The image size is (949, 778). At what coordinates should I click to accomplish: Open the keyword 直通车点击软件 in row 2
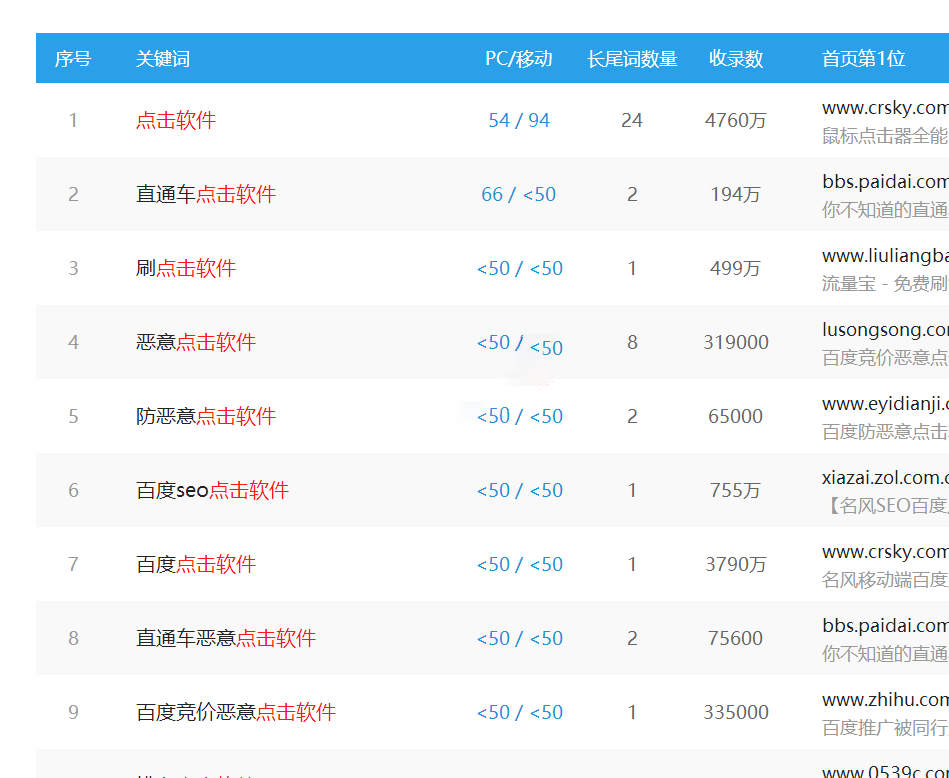click(x=206, y=194)
